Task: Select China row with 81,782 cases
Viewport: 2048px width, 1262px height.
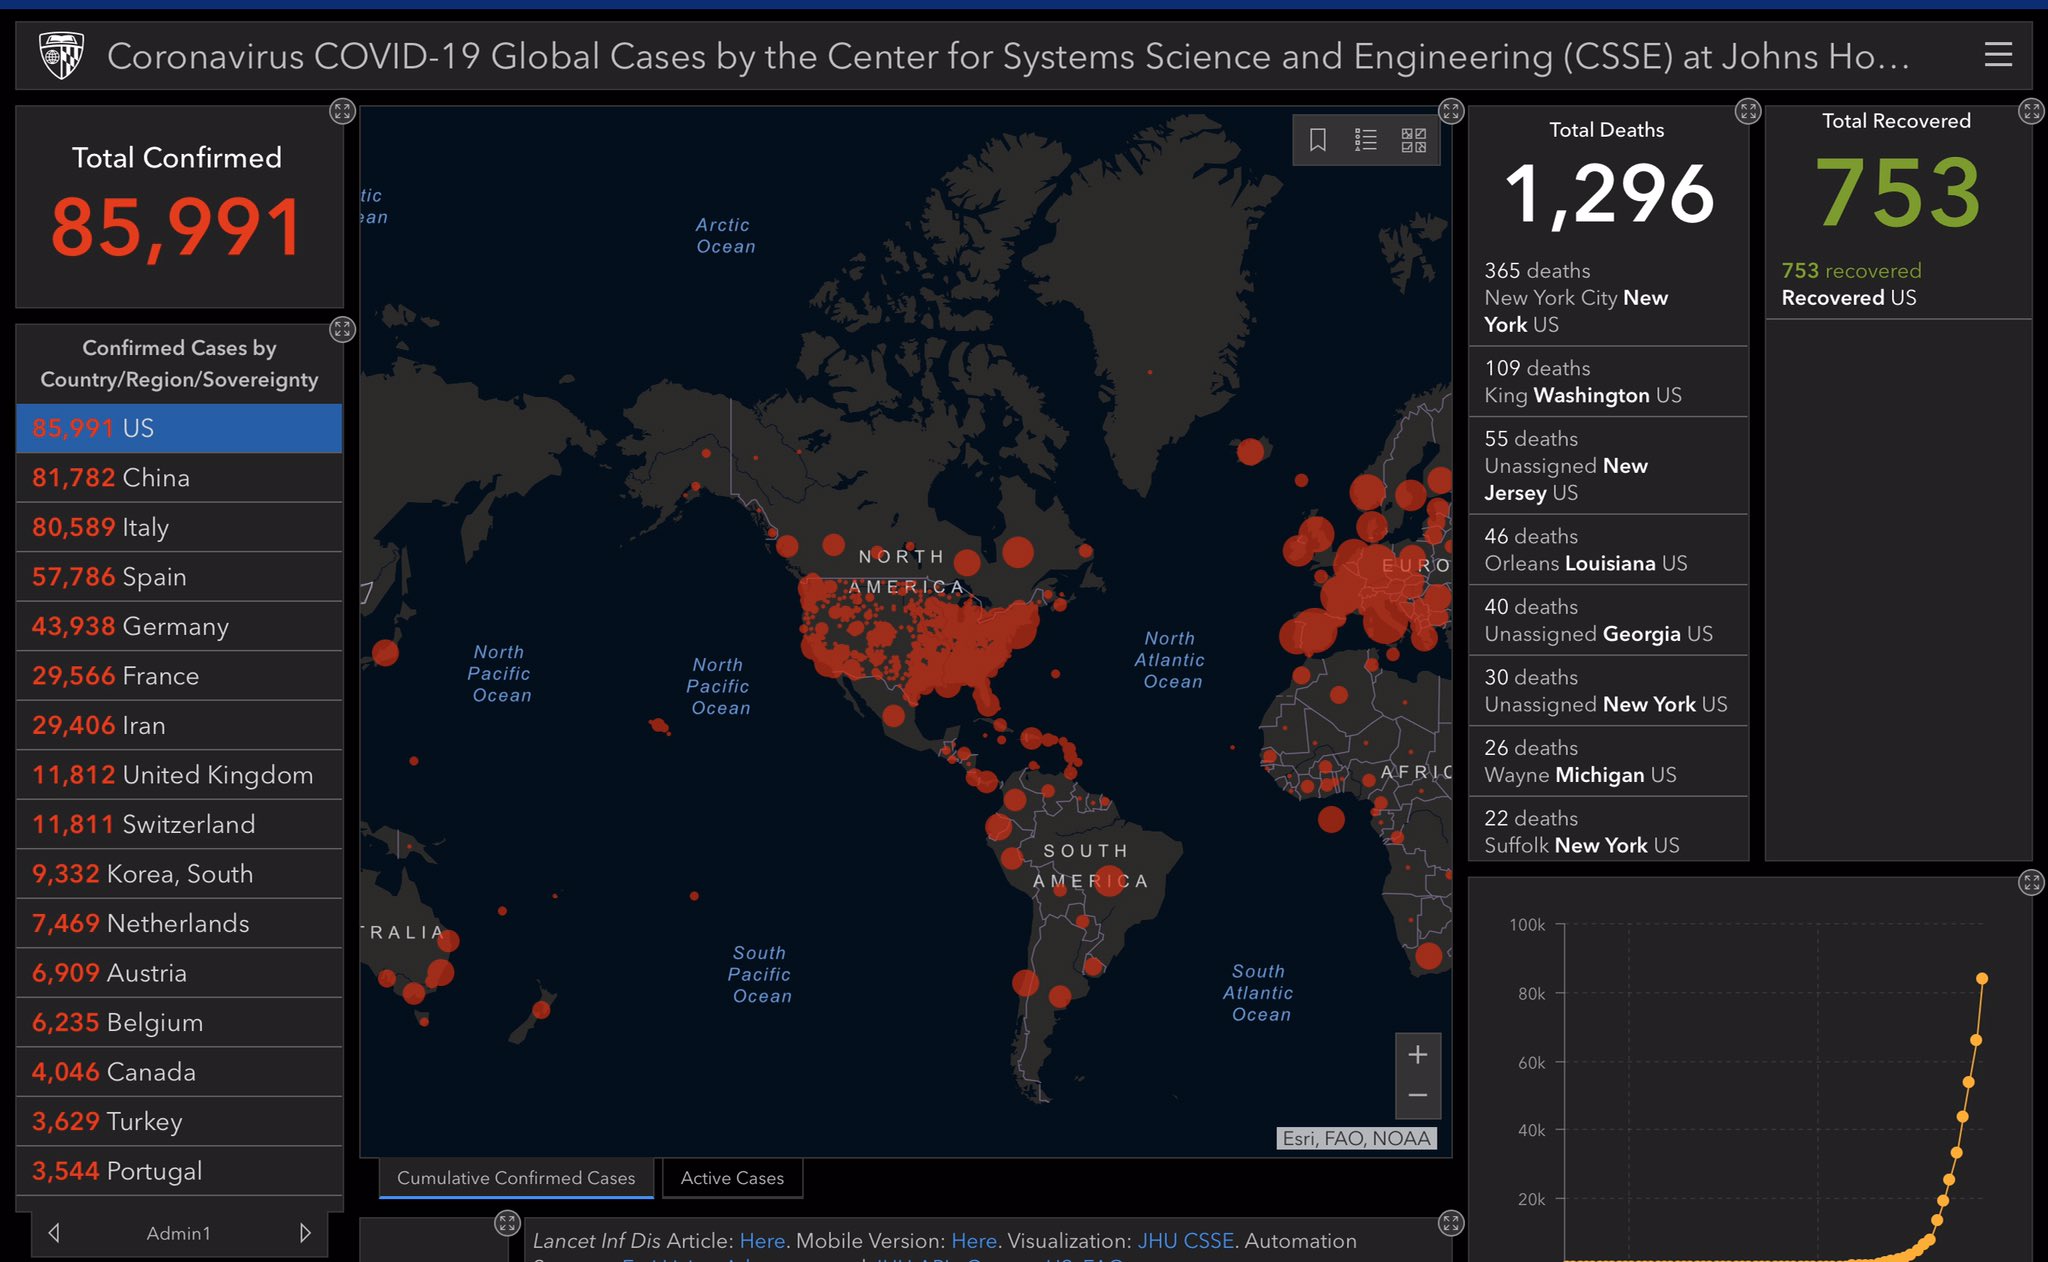Action: coord(179,478)
